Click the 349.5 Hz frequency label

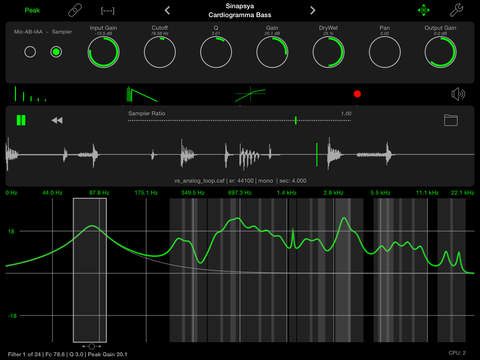click(193, 193)
